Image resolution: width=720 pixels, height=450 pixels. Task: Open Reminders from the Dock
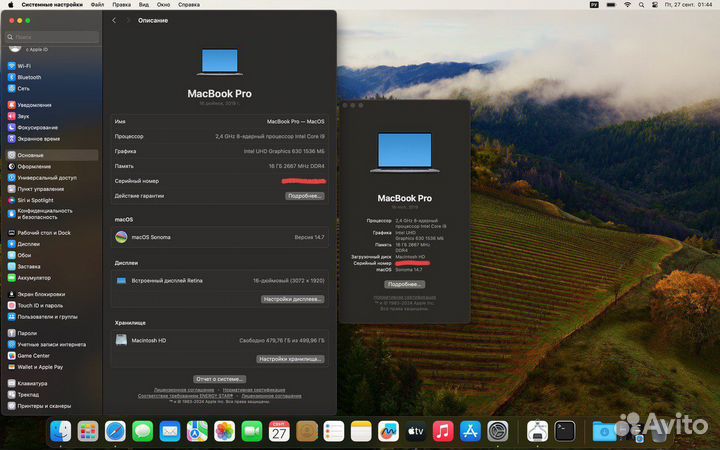point(334,431)
